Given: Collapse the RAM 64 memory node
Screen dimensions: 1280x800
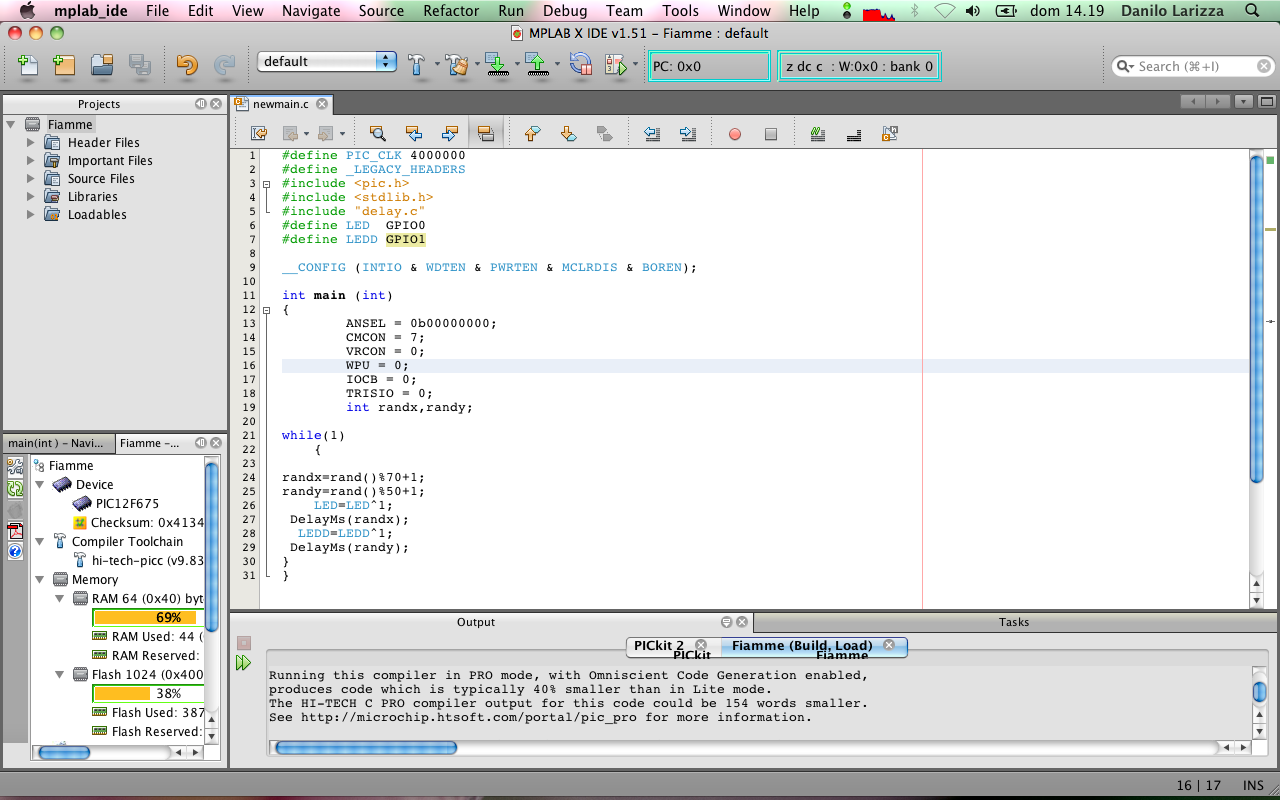Looking at the screenshot, I should coord(60,599).
